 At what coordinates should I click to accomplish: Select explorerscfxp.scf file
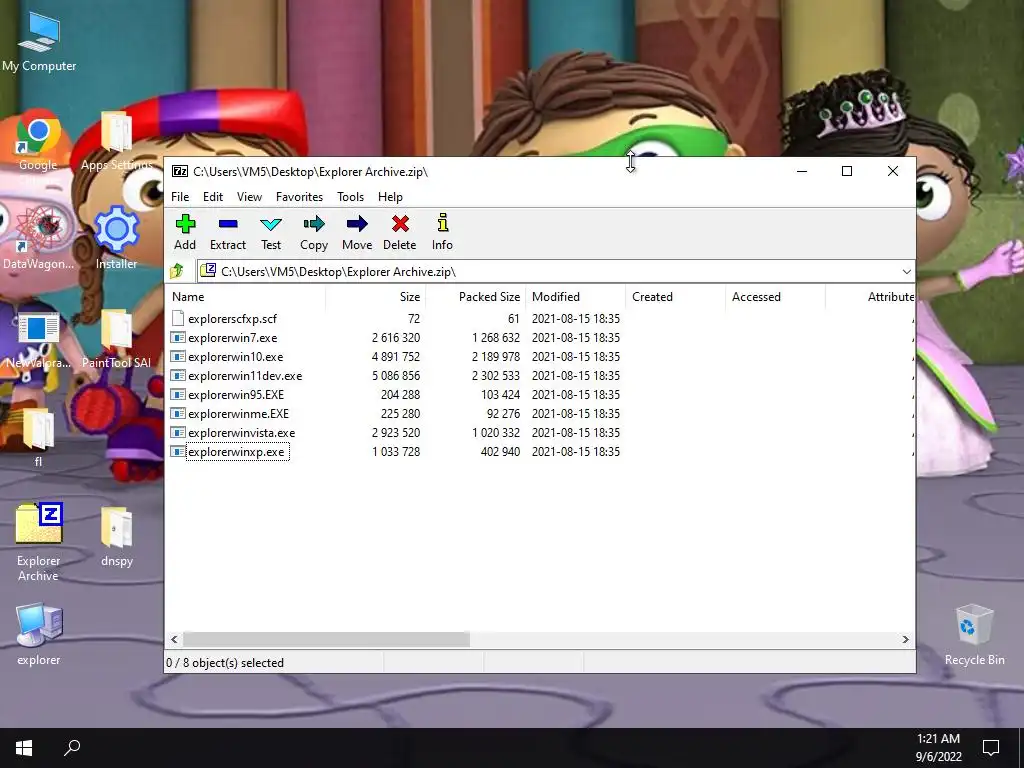pyautogui.click(x=232, y=319)
